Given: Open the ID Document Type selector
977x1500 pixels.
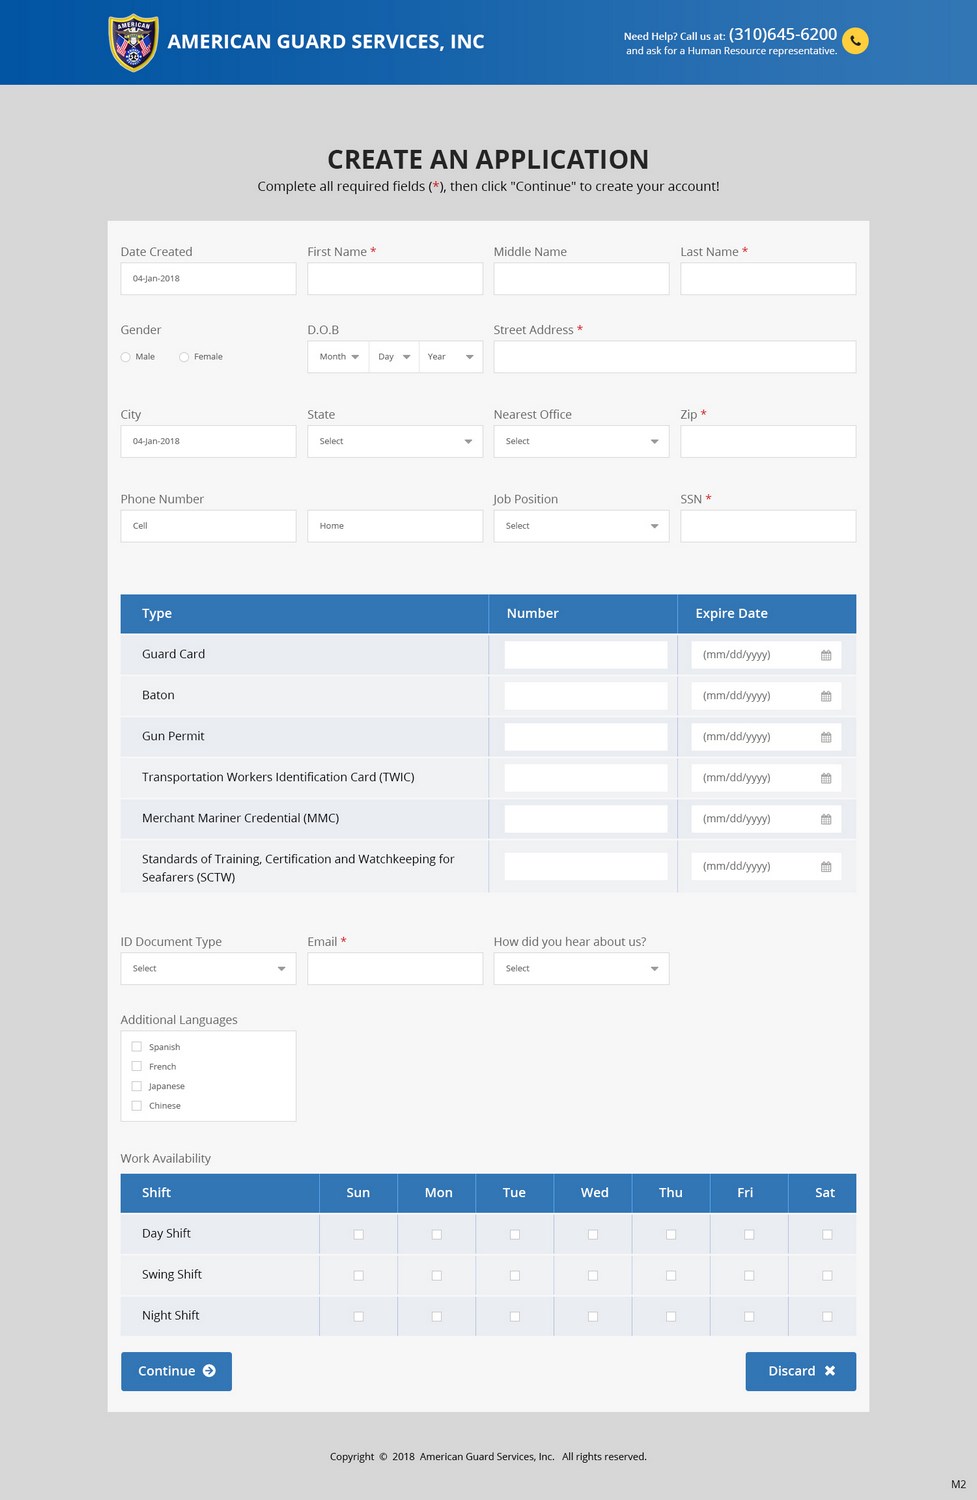Looking at the screenshot, I should (x=207, y=968).
